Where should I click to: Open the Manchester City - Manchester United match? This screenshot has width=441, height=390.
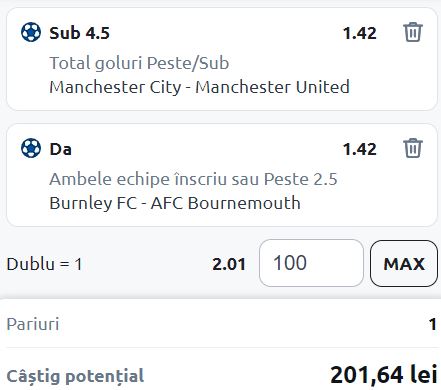click(199, 87)
